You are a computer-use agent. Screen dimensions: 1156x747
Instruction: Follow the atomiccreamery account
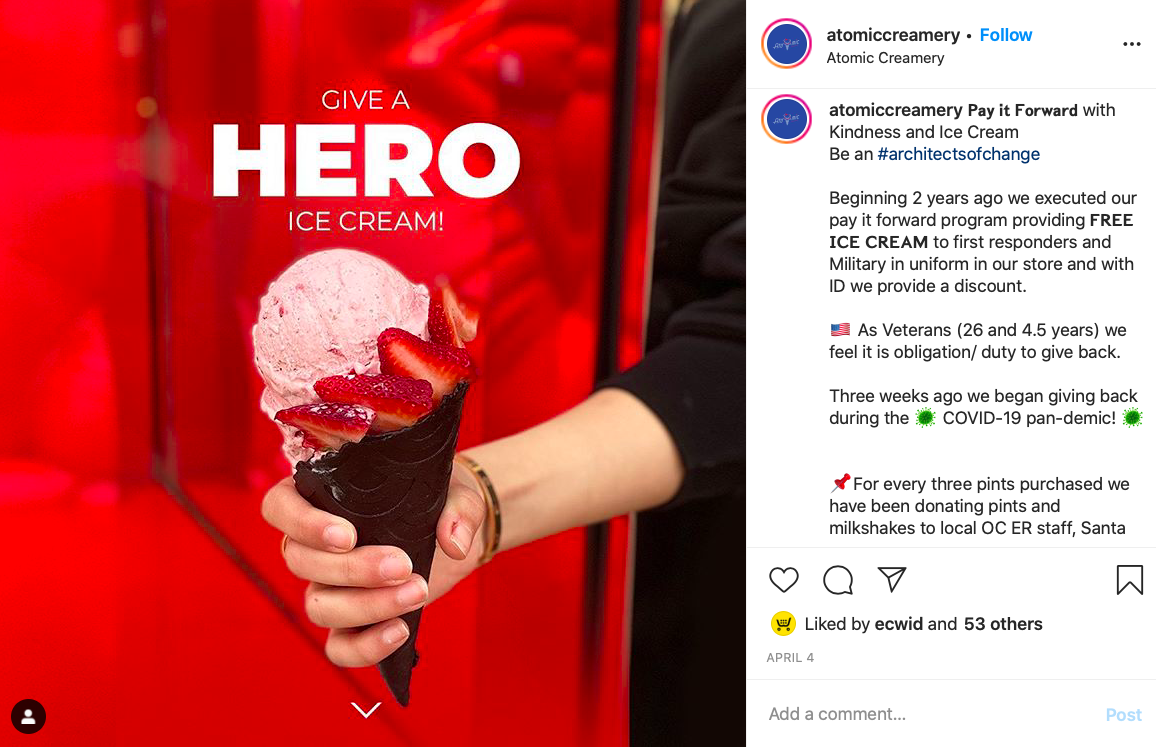click(x=1006, y=35)
